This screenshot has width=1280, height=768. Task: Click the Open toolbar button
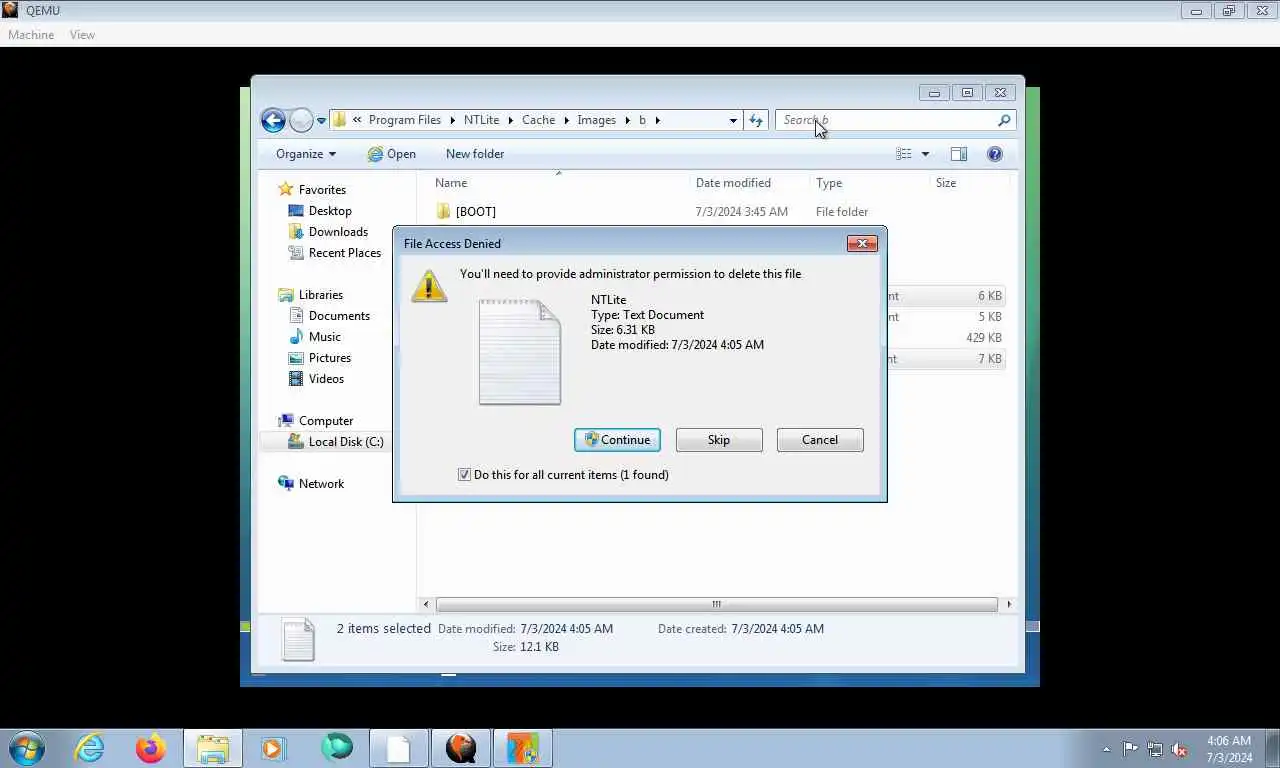point(391,154)
